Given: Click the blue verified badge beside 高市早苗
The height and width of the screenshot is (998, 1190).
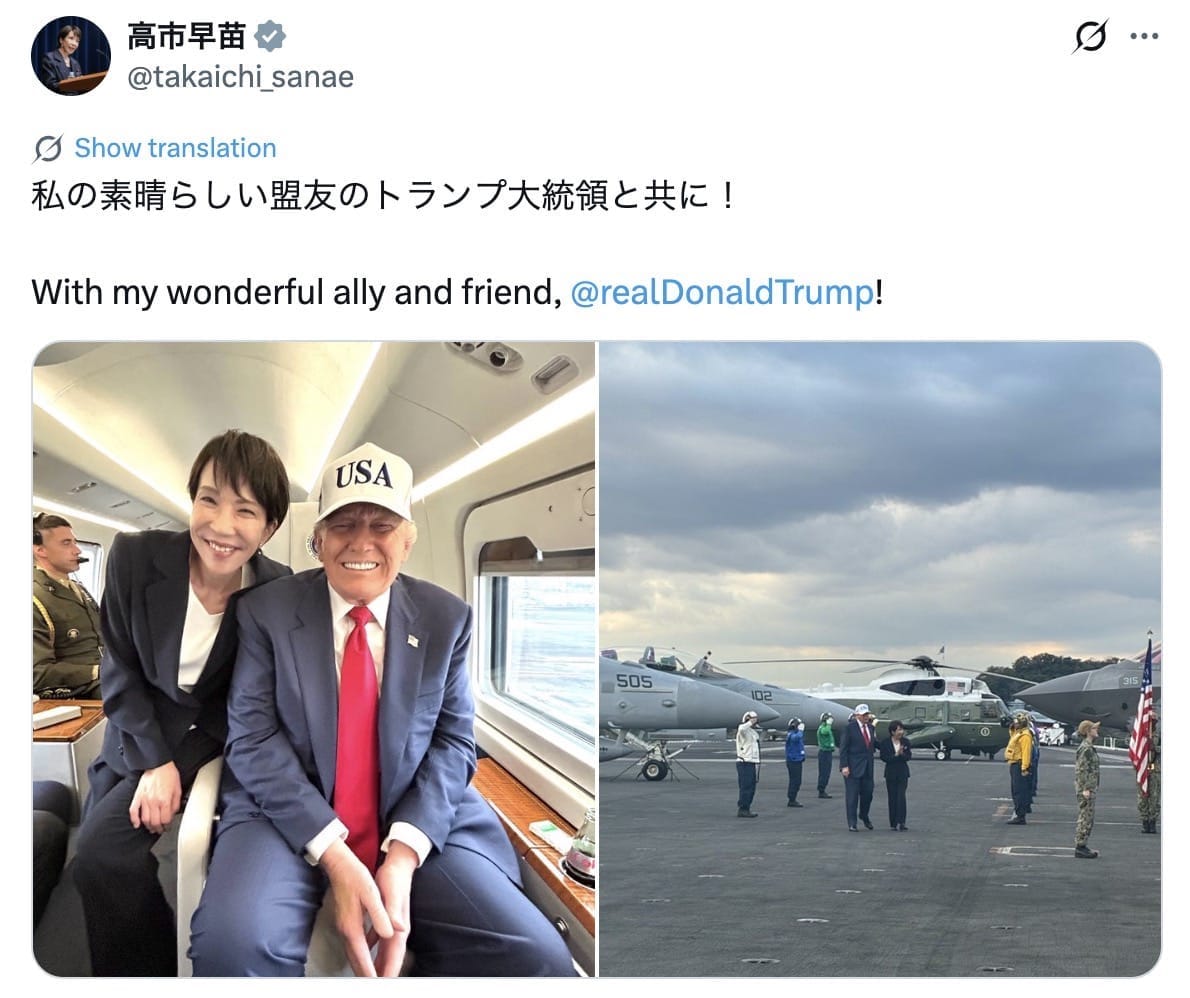Looking at the screenshot, I should click(269, 36).
